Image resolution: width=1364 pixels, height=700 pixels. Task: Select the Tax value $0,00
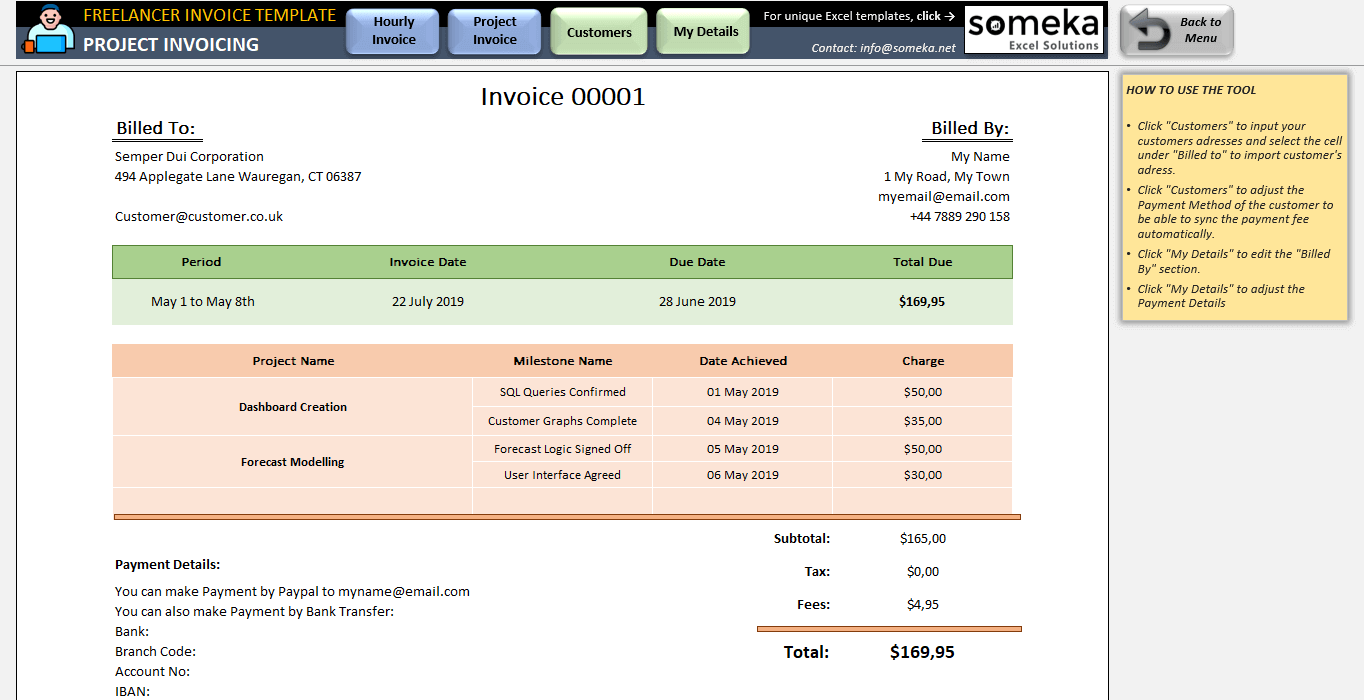click(923, 572)
